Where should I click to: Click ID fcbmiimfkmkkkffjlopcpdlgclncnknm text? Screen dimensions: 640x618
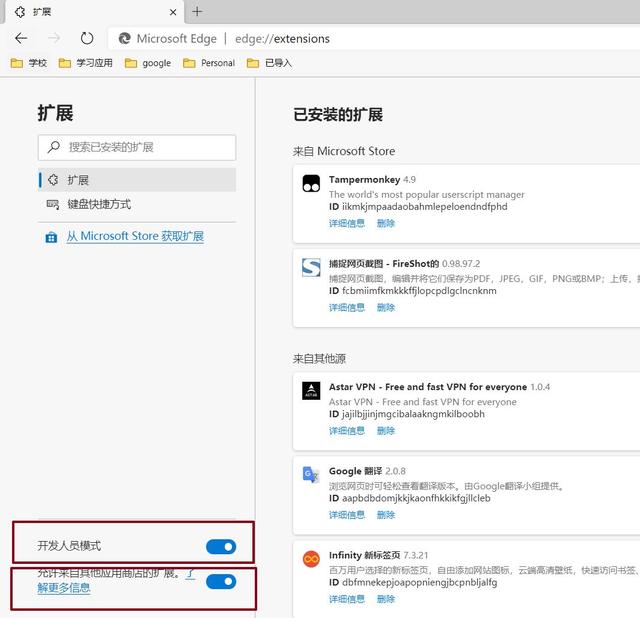click(413, 291)
